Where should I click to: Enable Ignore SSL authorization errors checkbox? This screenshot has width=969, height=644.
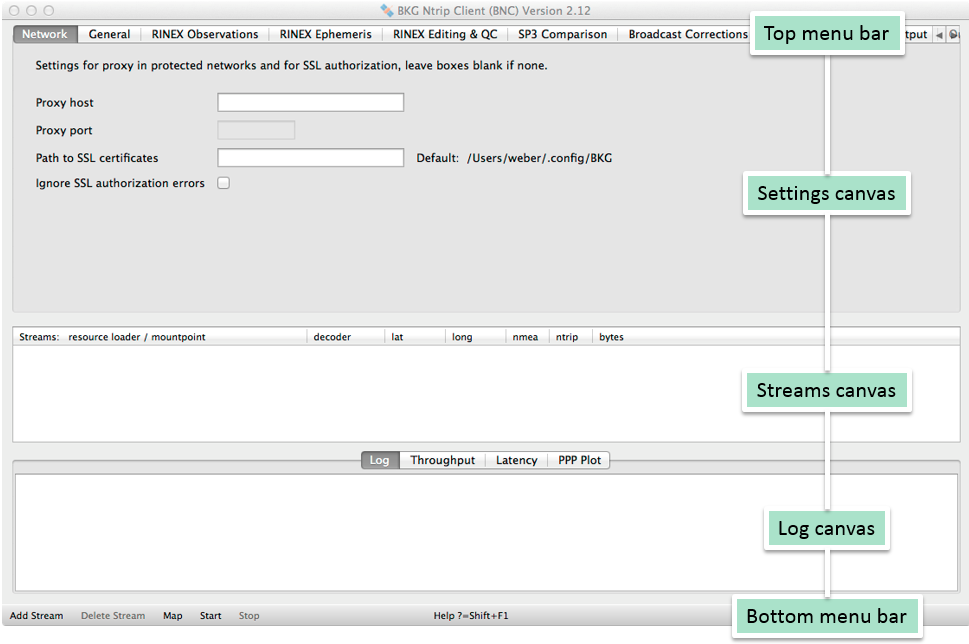[223, 183]
